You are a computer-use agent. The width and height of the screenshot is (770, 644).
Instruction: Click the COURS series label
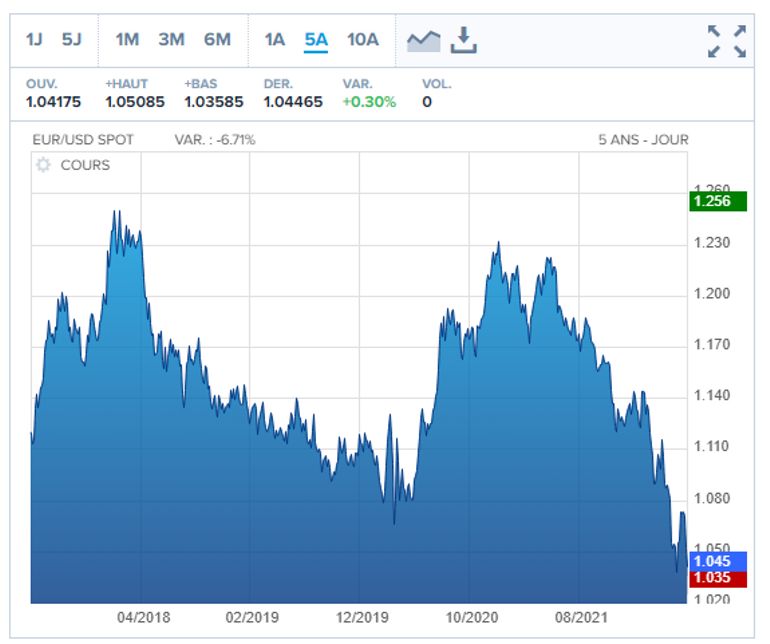coord(85,165)
